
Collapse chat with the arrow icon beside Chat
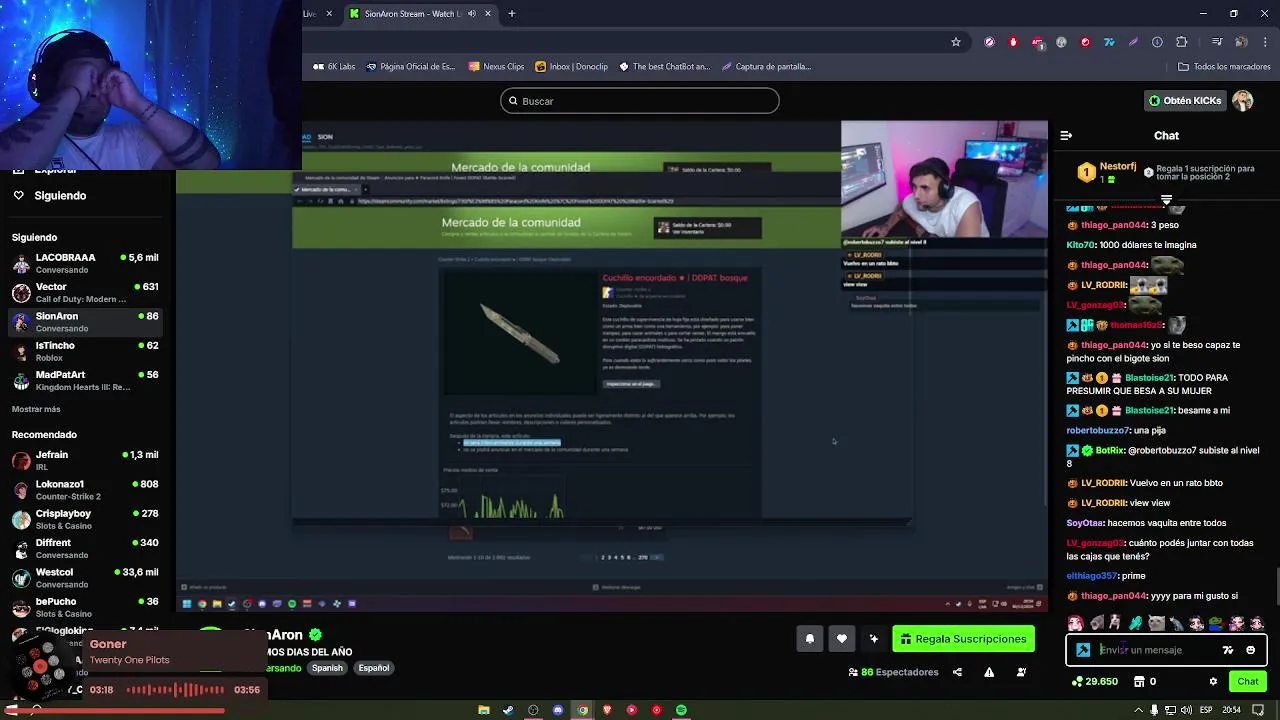pos(1066,135)
